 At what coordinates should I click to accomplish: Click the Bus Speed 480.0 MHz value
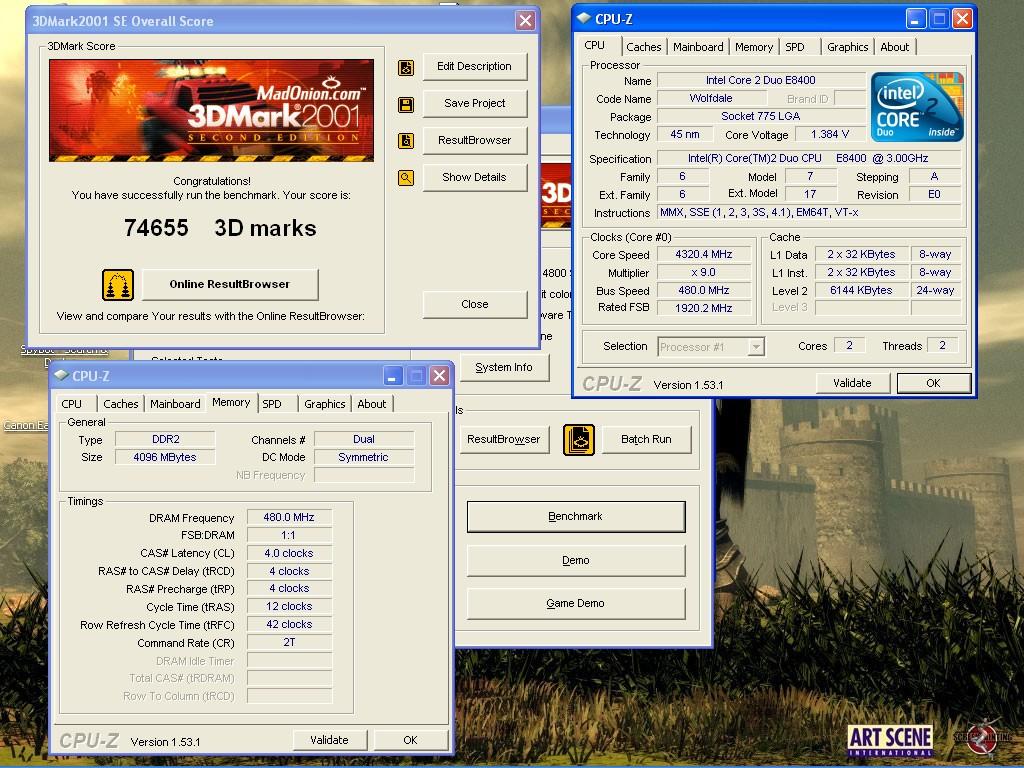point(704,290)
